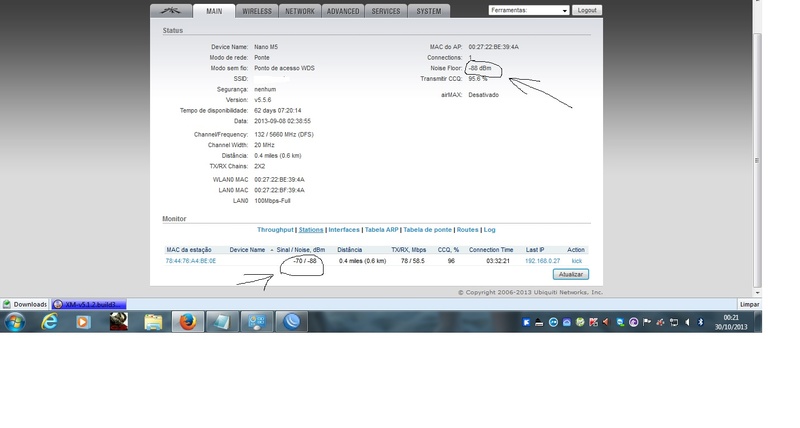Launch Internet Explorer from taskbar

click(49, 322)
